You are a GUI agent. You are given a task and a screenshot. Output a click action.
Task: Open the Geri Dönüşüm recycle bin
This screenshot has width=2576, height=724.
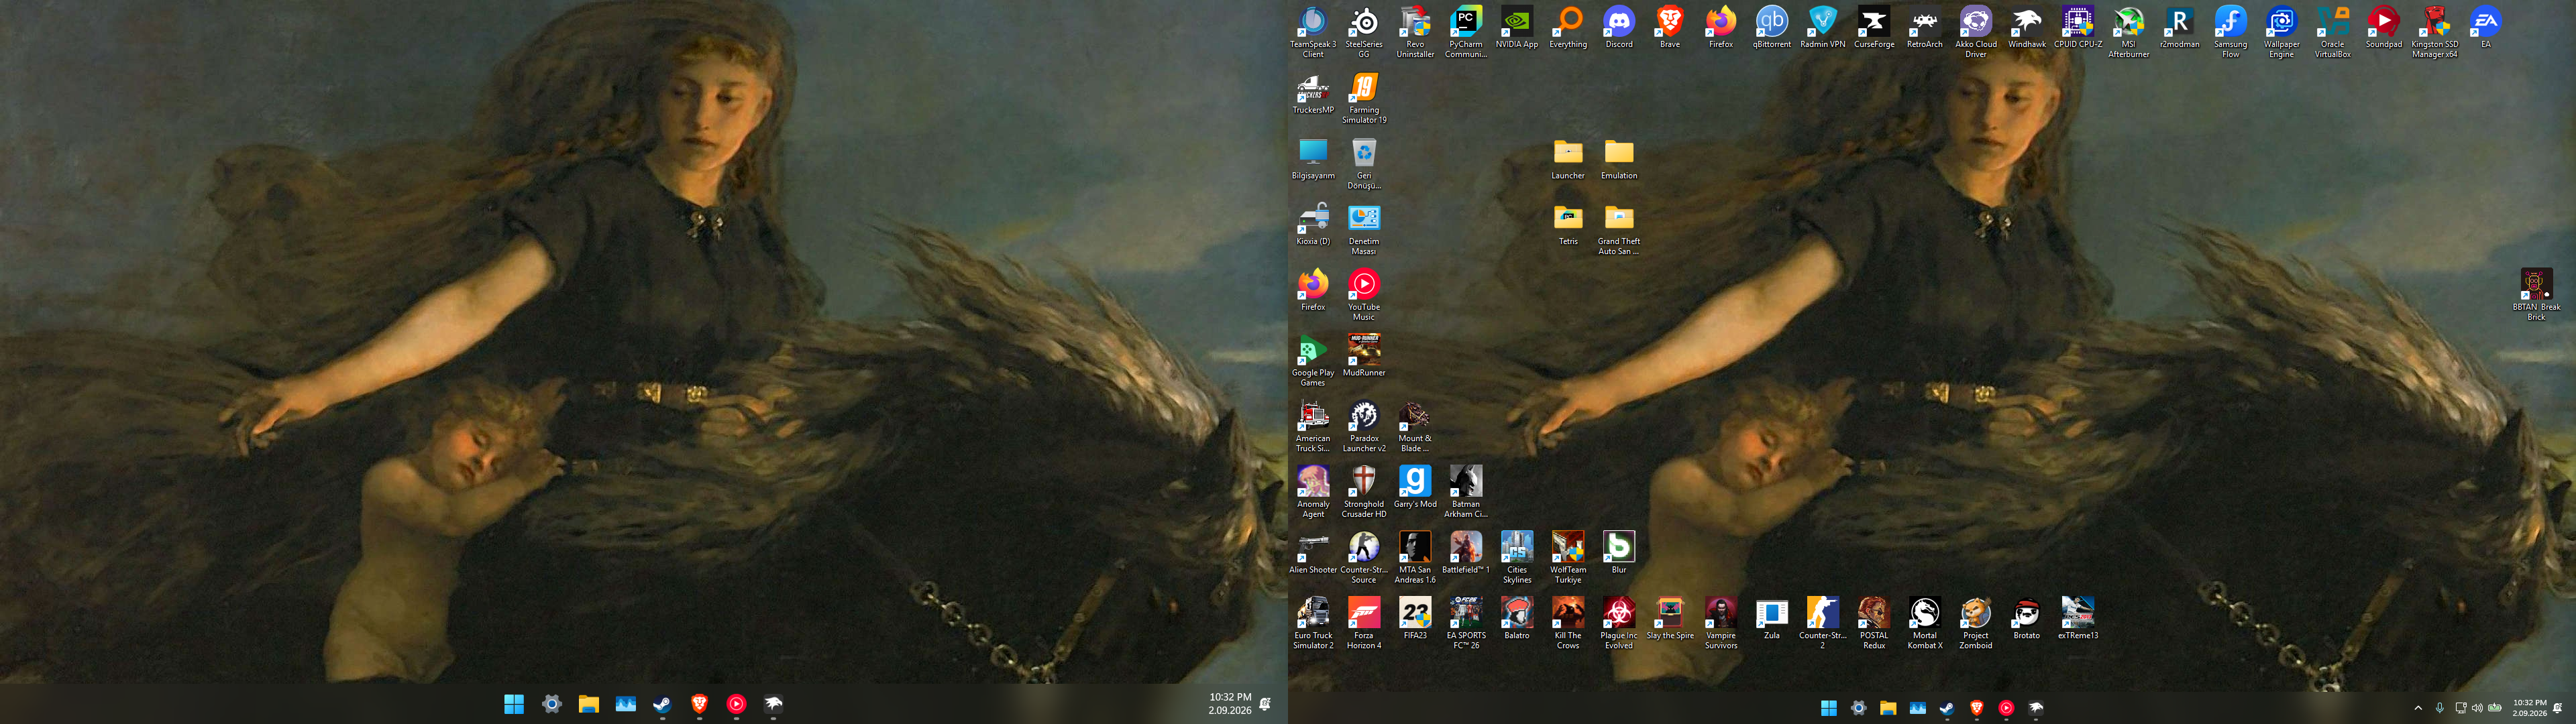tap(1364, 164)
